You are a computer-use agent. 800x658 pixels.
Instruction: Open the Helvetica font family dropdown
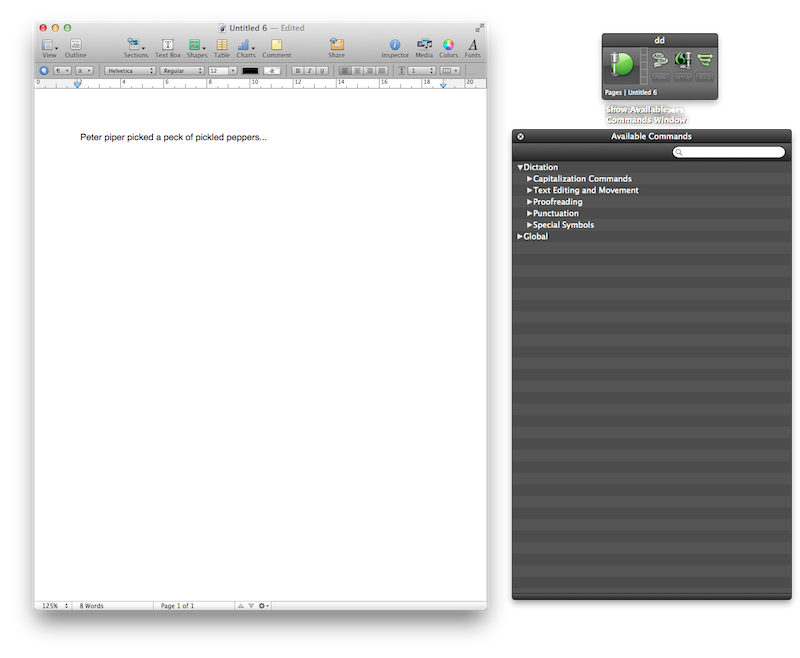tap(130, 70)
